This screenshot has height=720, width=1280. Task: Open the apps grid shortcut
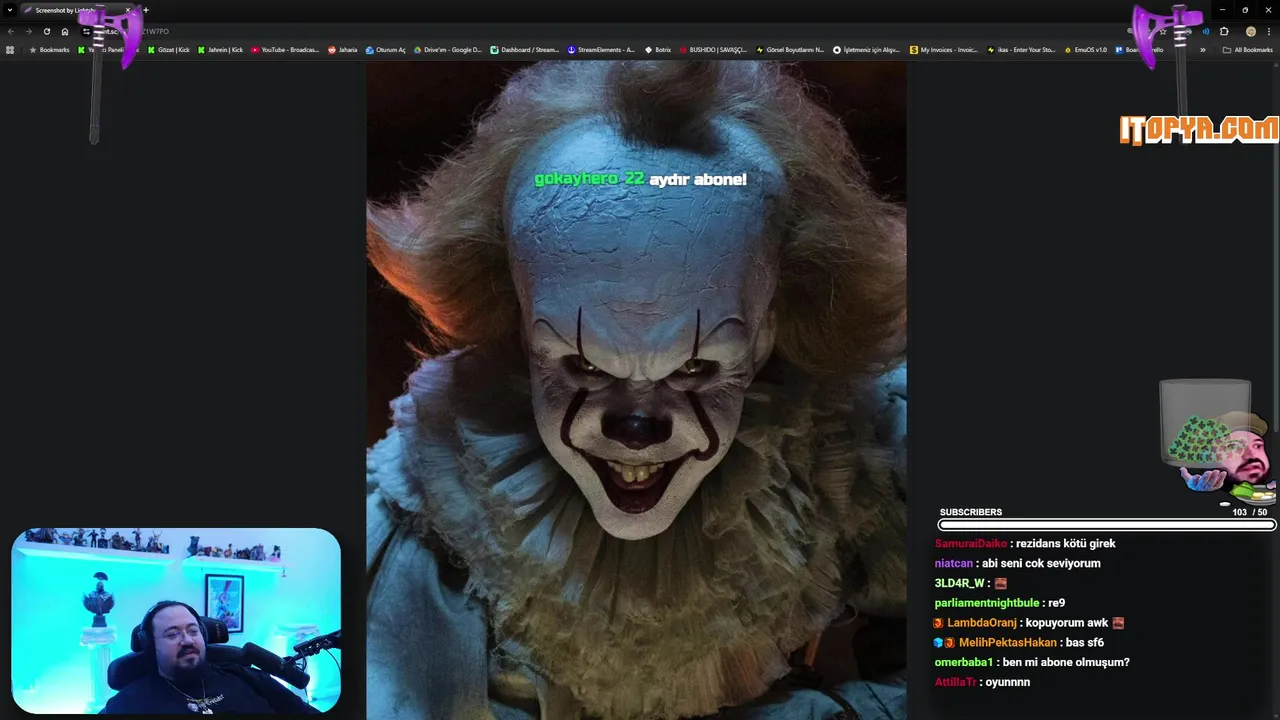[x=10, y=50]
